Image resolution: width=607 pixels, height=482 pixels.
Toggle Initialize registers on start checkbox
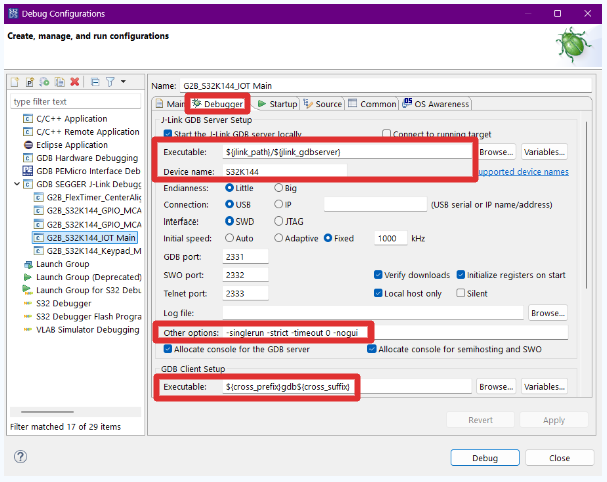[x=461, y=274]
